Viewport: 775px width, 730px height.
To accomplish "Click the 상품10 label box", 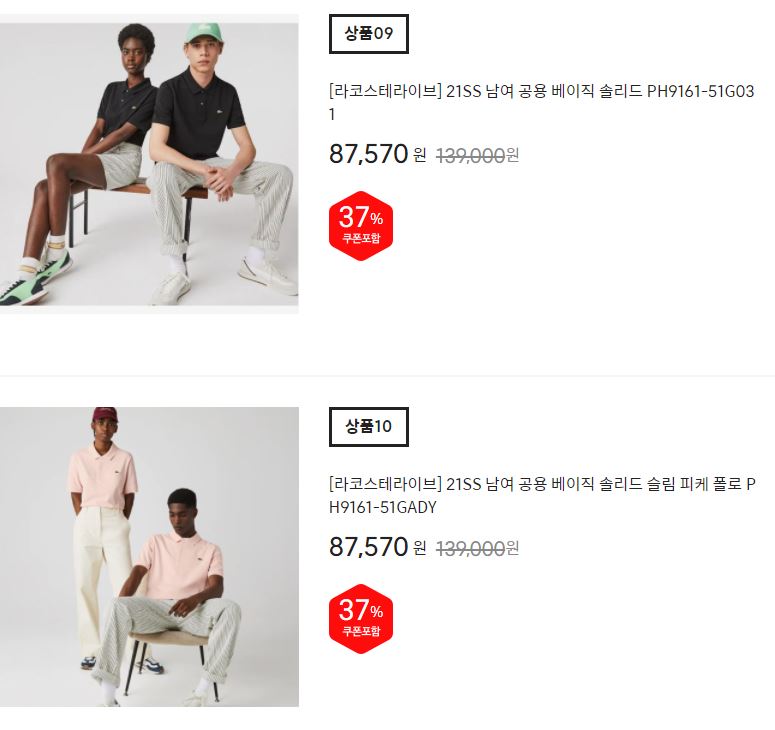I will tap(369, 427).
